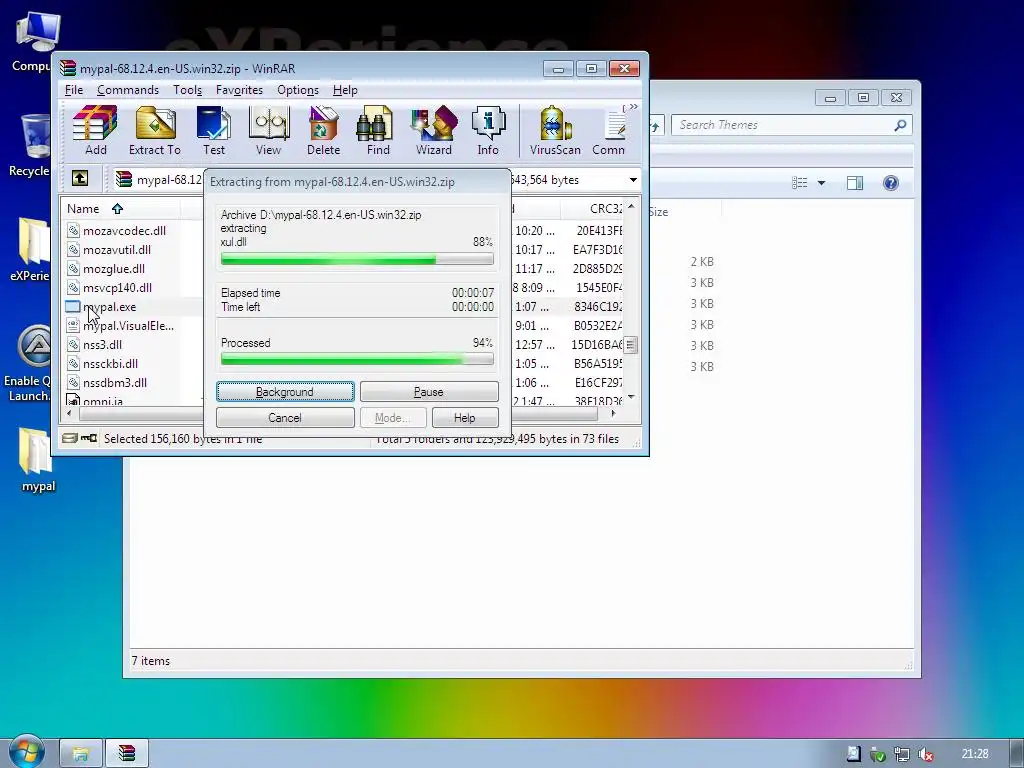
Task: Open view options dropdown in Explorer window
Action: pos(822,184)
